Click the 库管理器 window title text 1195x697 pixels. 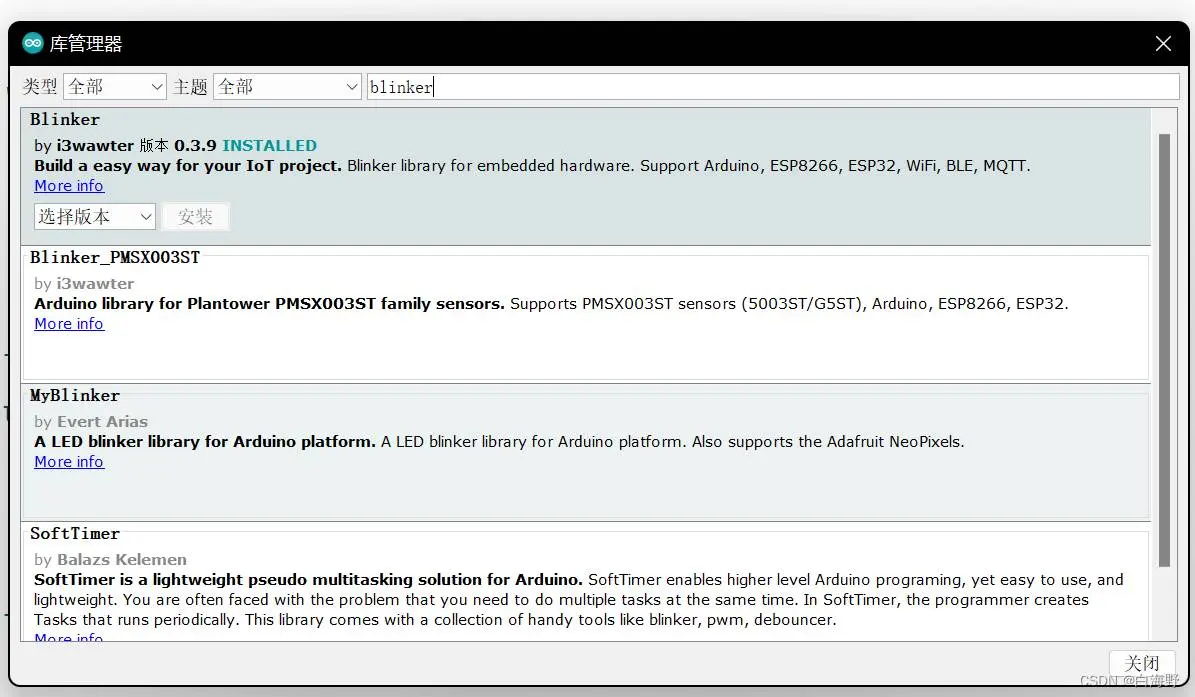pyautogui.click(x=86, y=43)
